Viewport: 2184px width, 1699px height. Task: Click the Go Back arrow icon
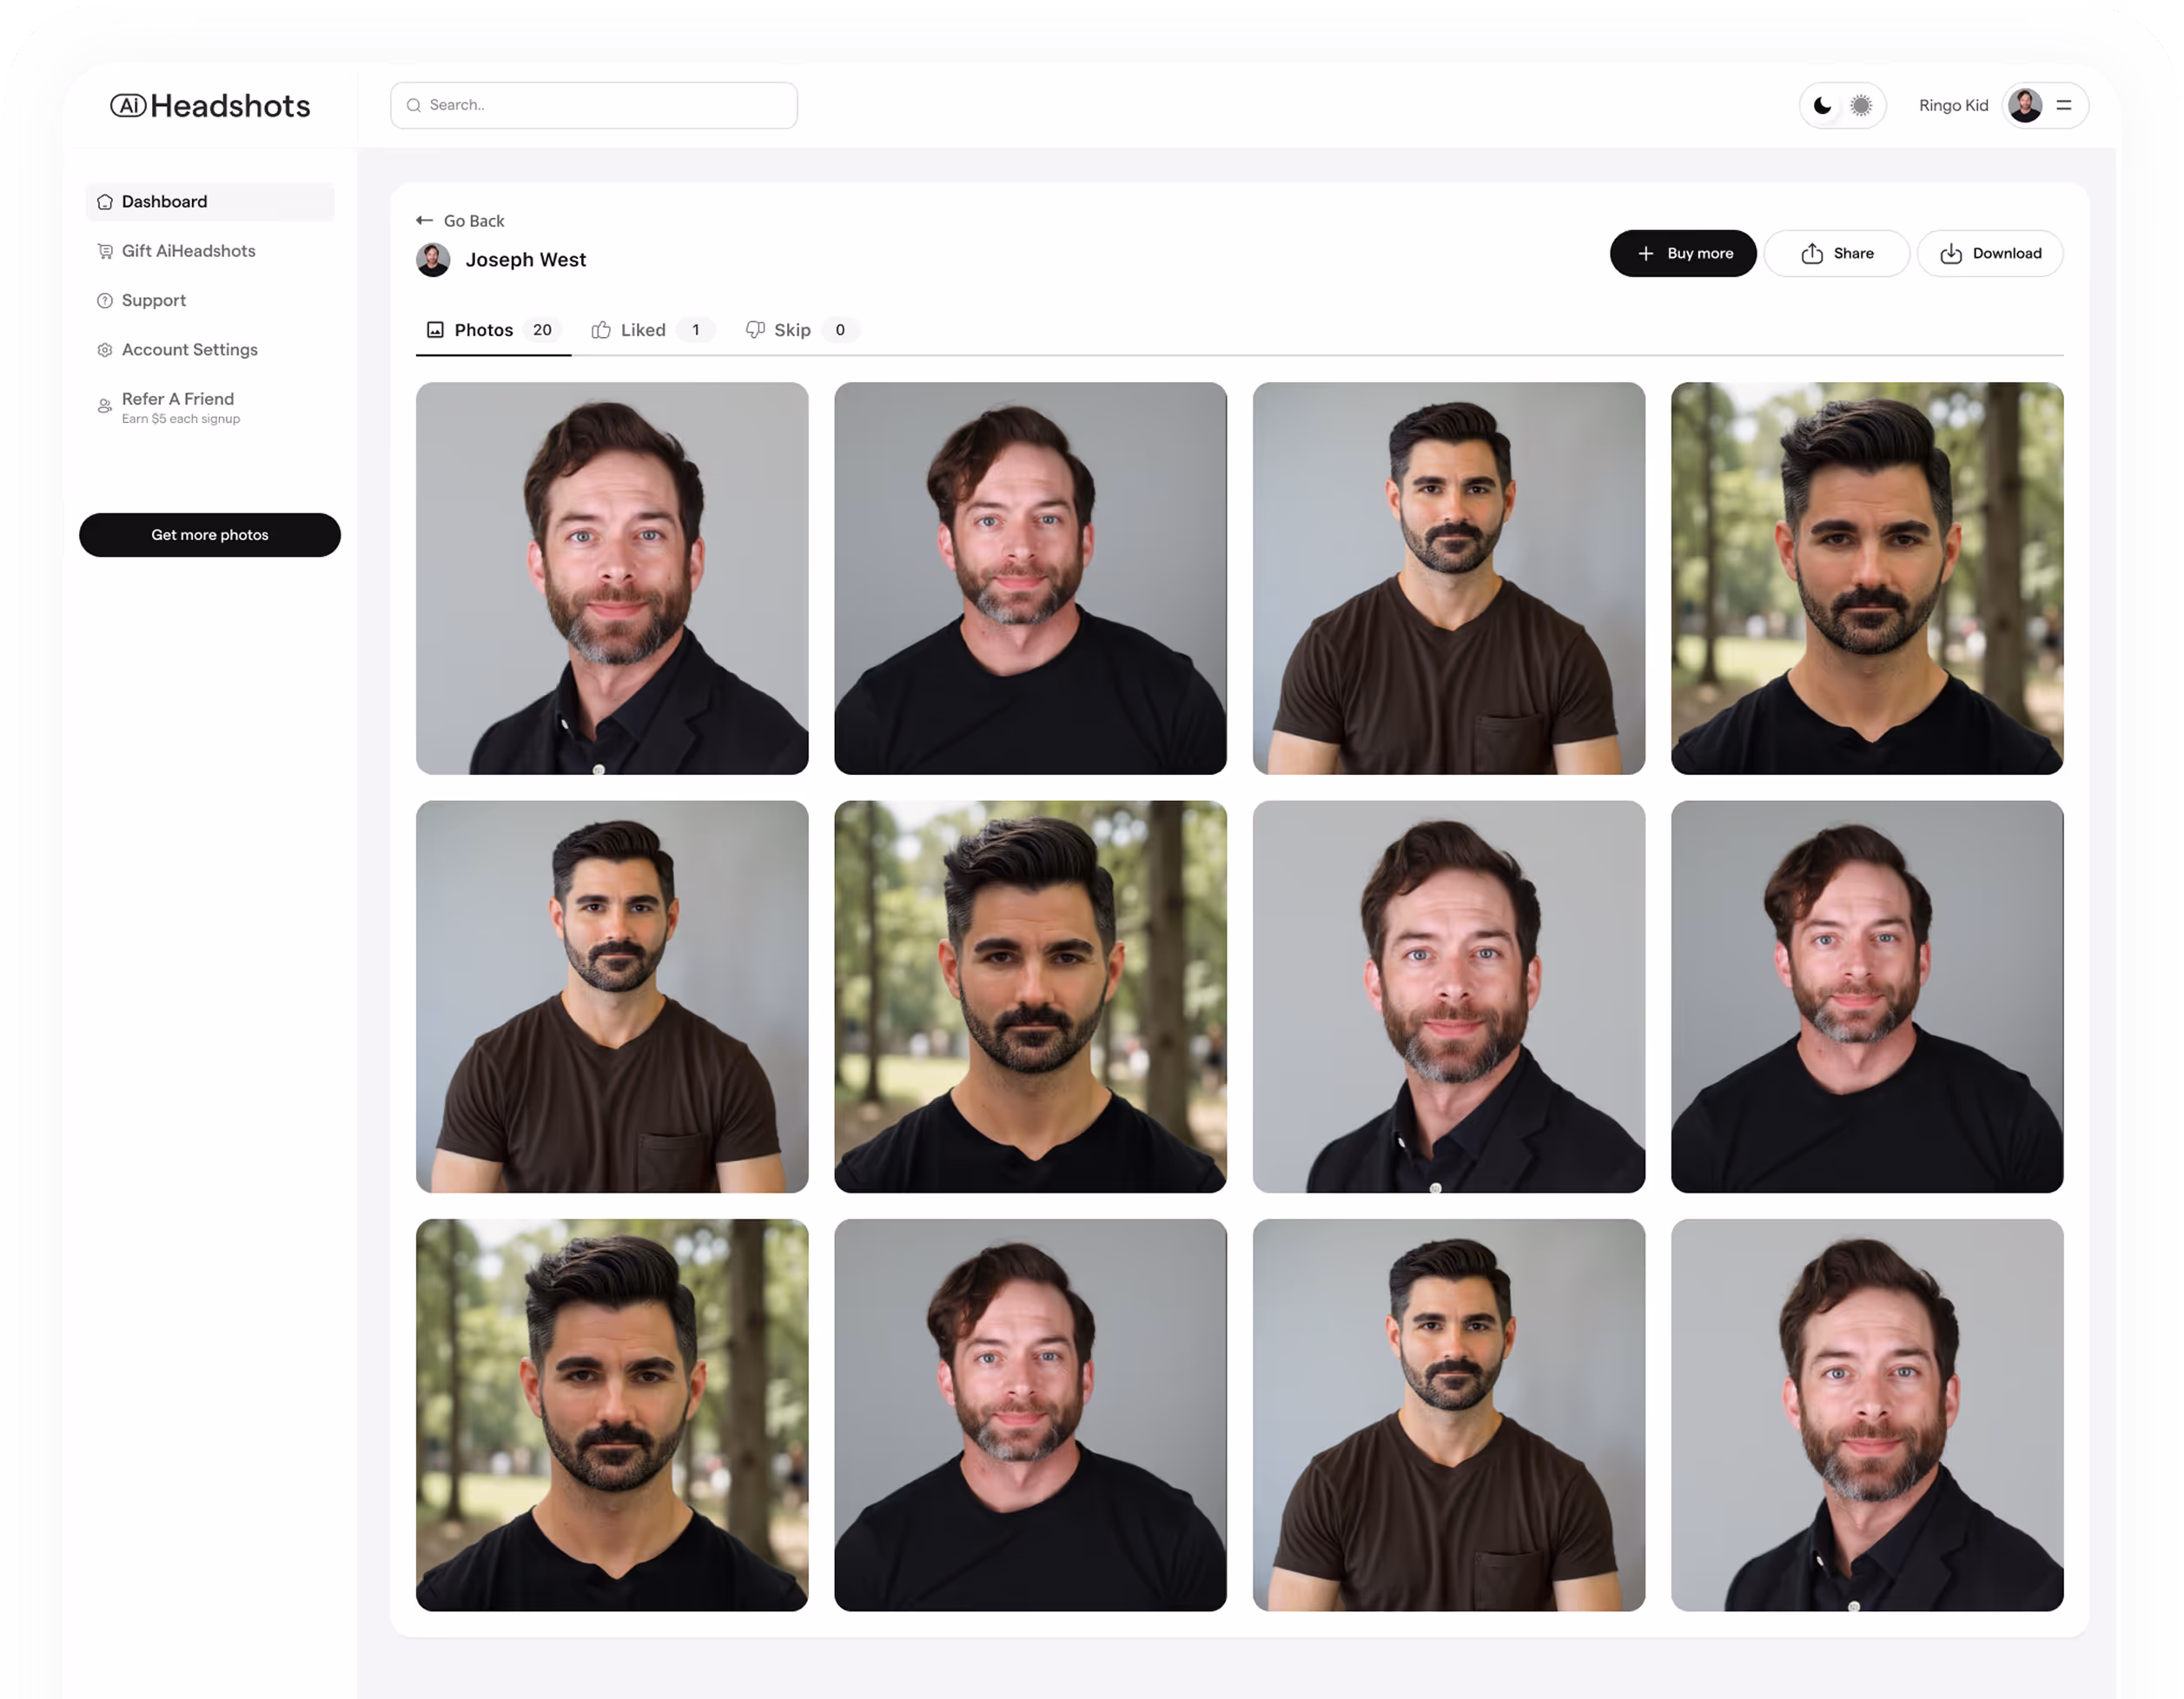click(424, 221)
